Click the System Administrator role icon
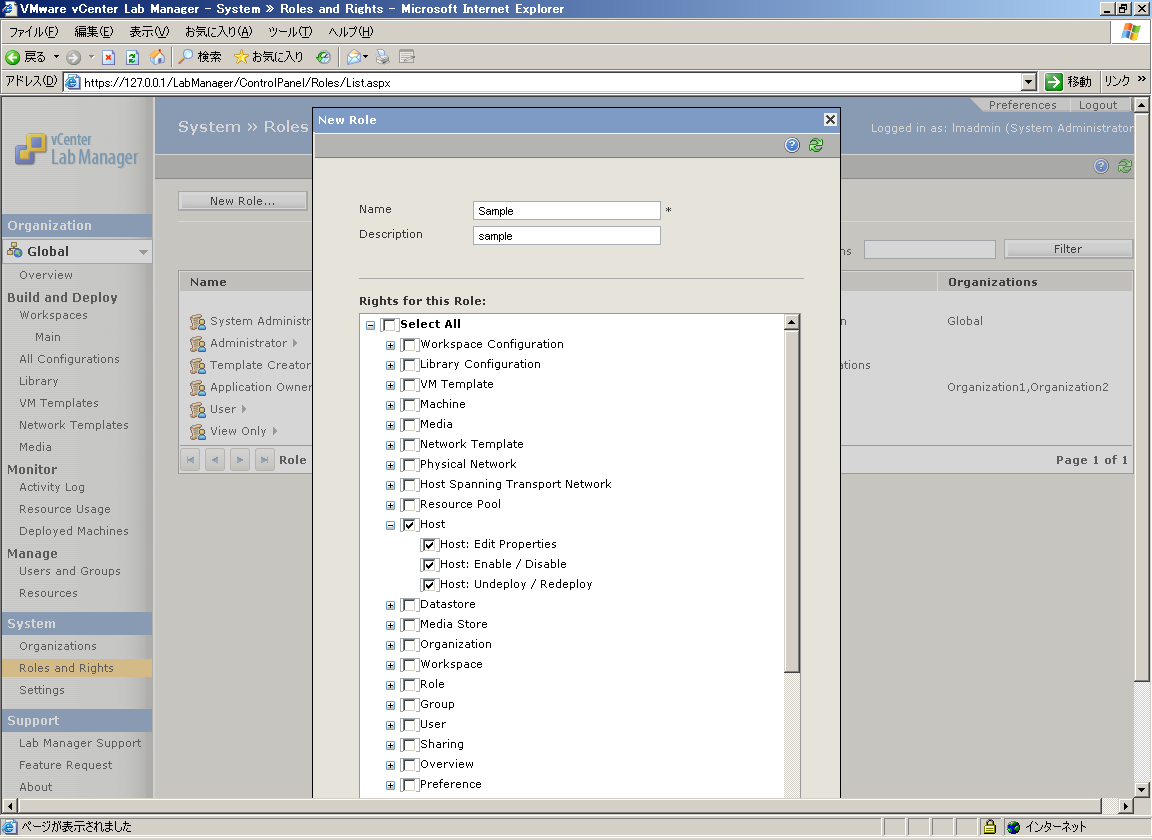This screenshot has width=1152, height=840. pos(198,322)
